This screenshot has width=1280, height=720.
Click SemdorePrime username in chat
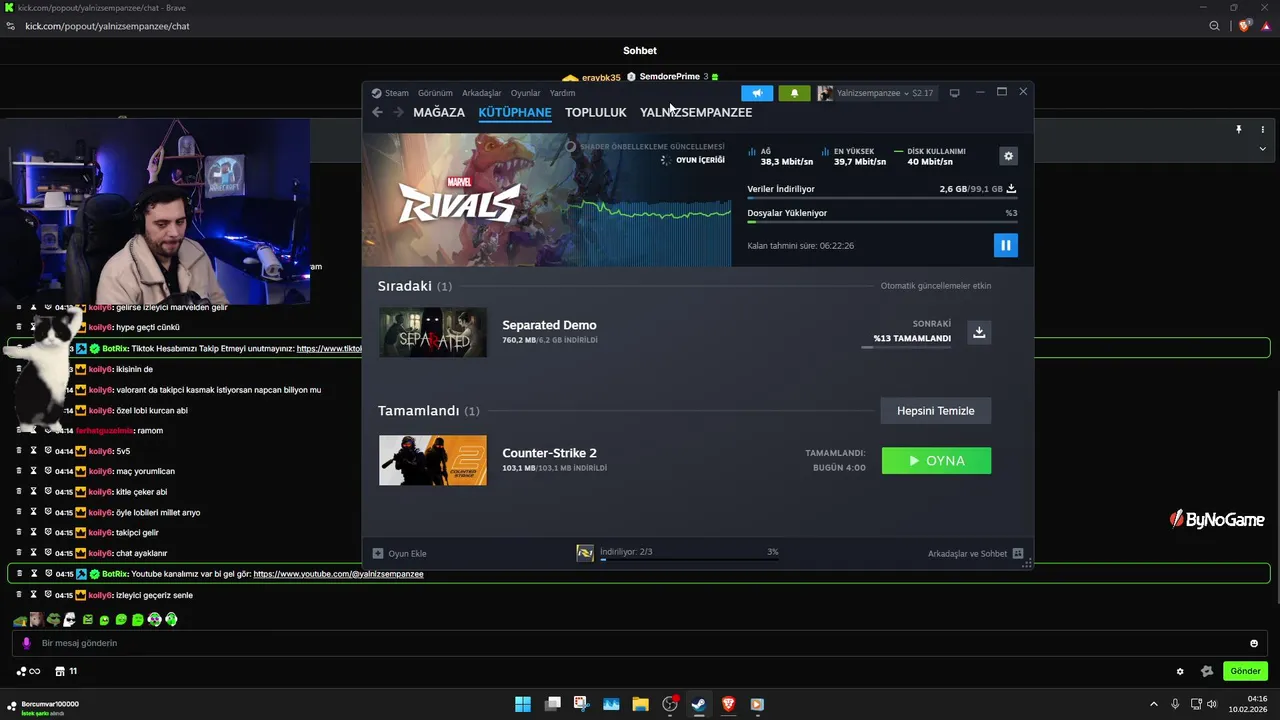click(x=669, y=77)
